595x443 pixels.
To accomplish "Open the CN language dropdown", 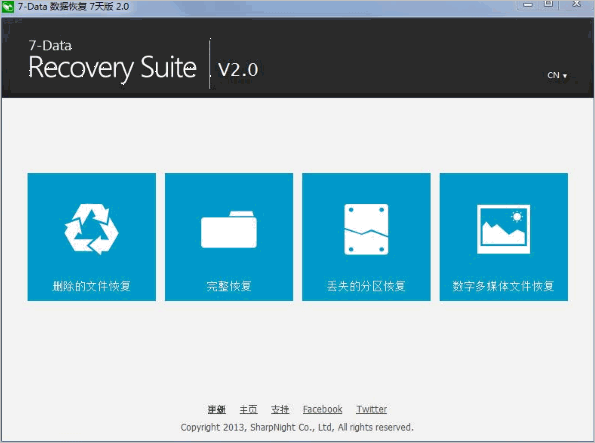I will (x=557, y=75).
